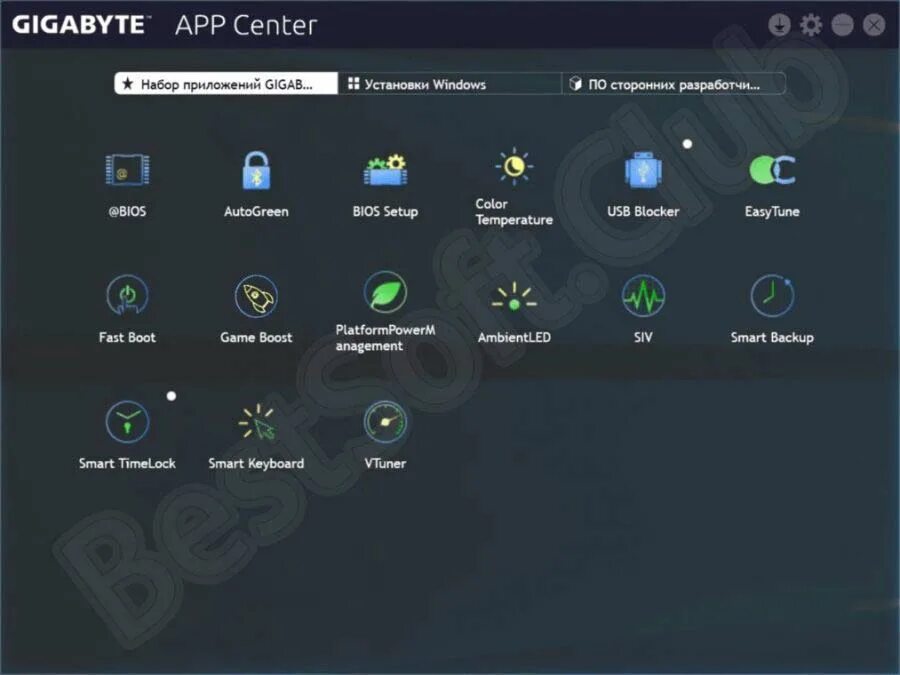Launch AutoGreen with the padlock icon
The image size is (900, 675).
pos(256,170)
